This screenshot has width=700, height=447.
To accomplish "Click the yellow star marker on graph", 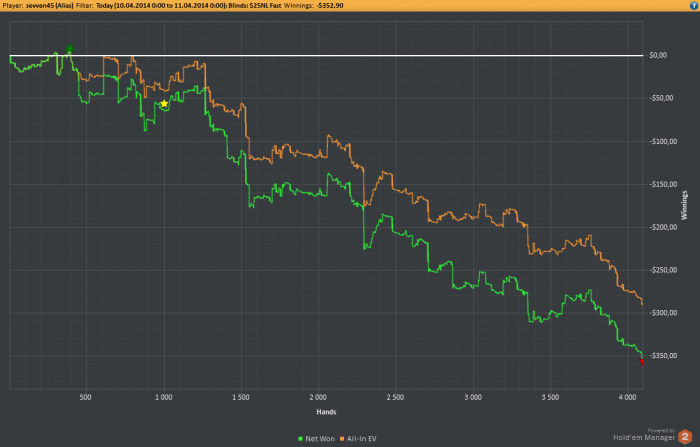I will (164, 104).
